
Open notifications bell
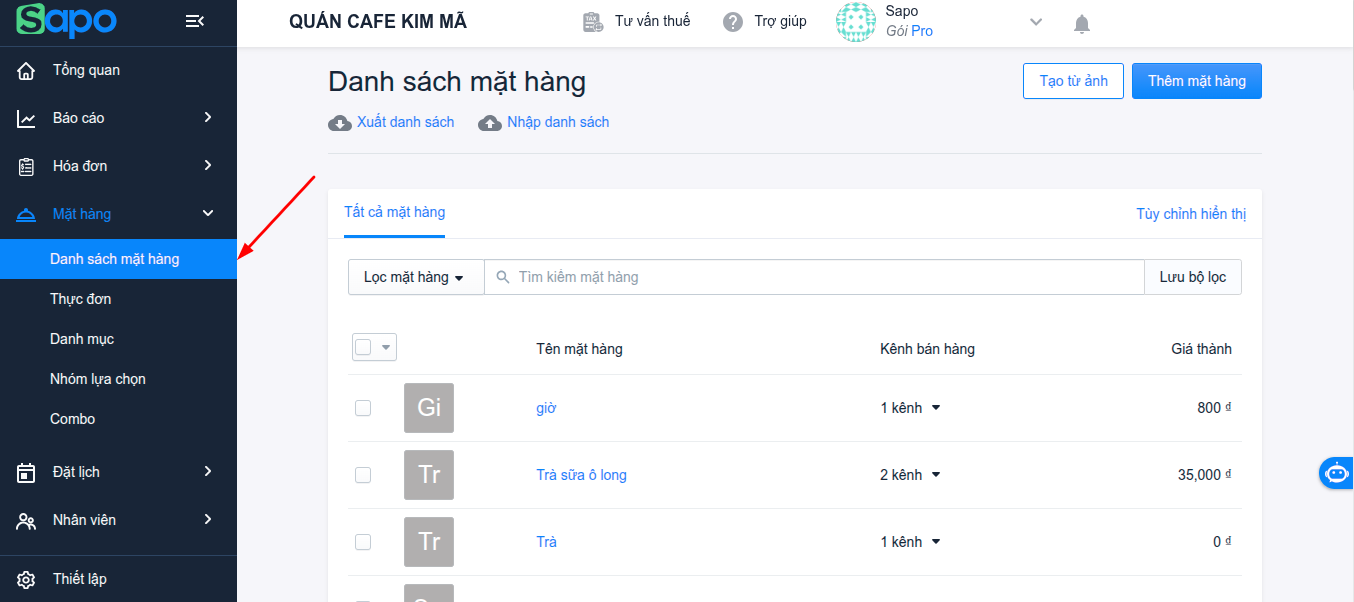pos(1082,23)
